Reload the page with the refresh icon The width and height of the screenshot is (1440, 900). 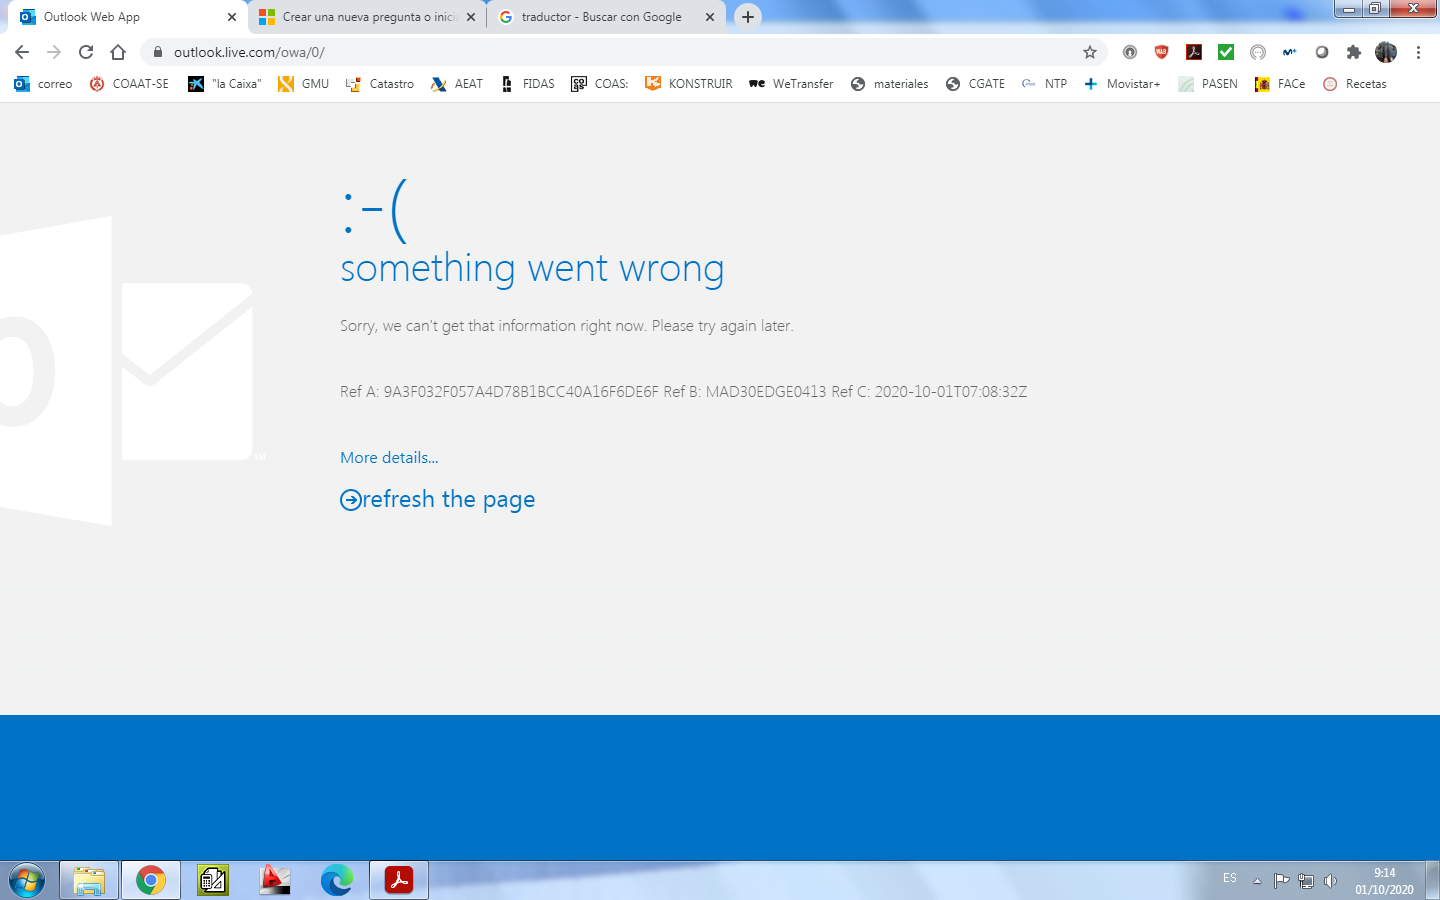pos(86,52)
